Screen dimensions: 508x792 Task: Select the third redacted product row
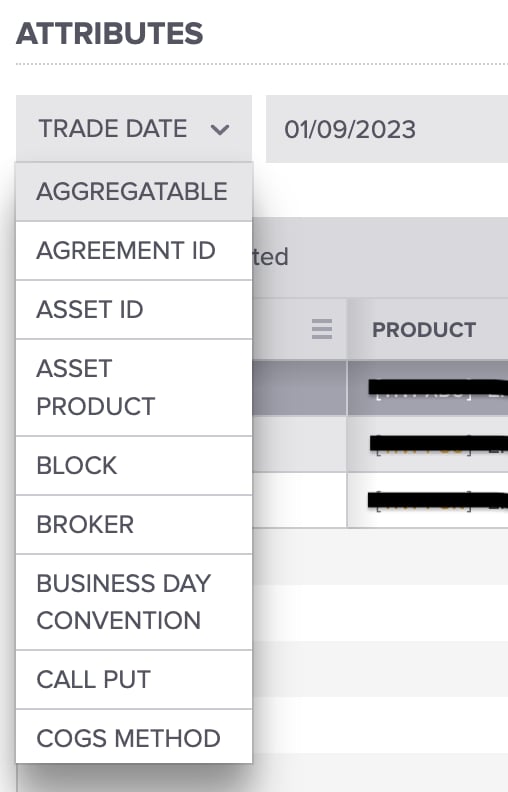click(x=427, y=501)
